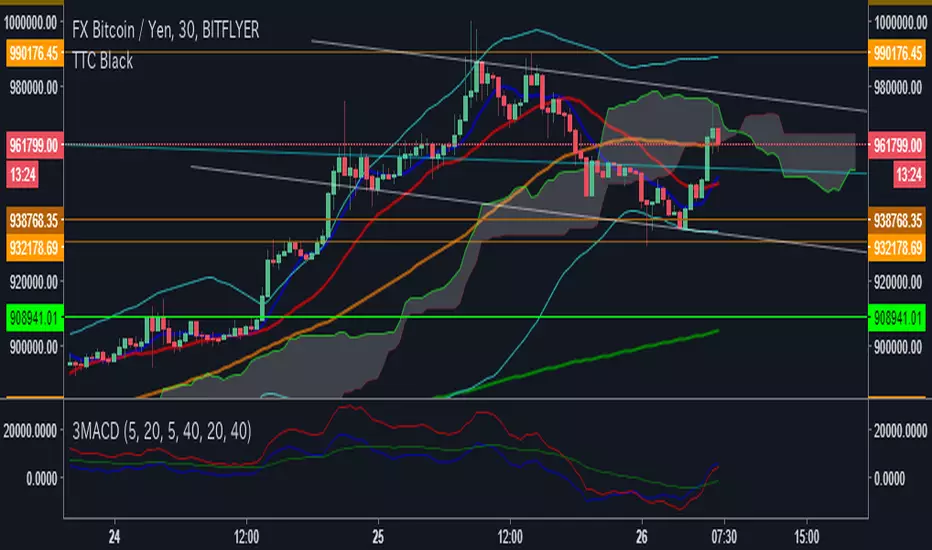Click the 13:24 countdown label on left scale
The image size is (932, 550).
click(x=23, y=175)
